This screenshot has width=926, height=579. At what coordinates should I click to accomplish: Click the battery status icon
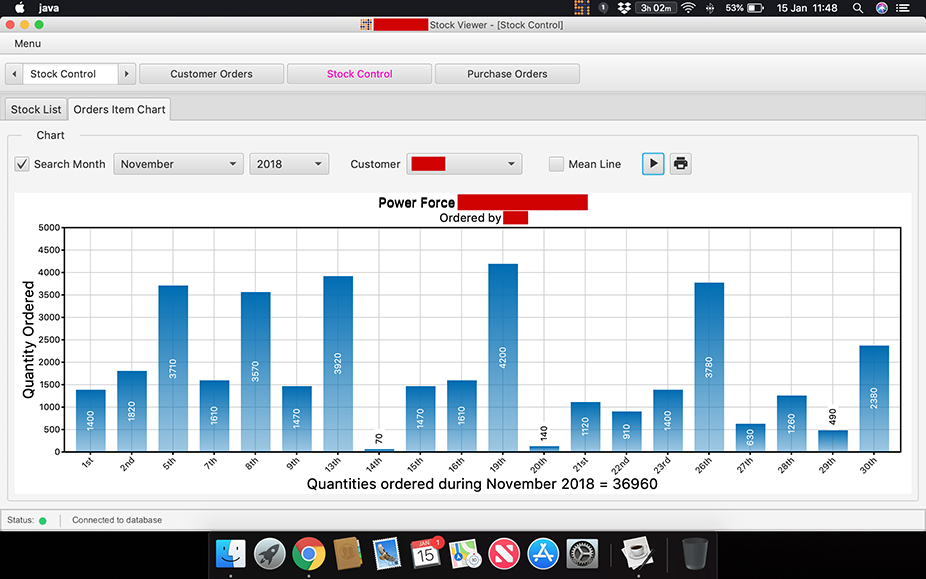(755, 8)
